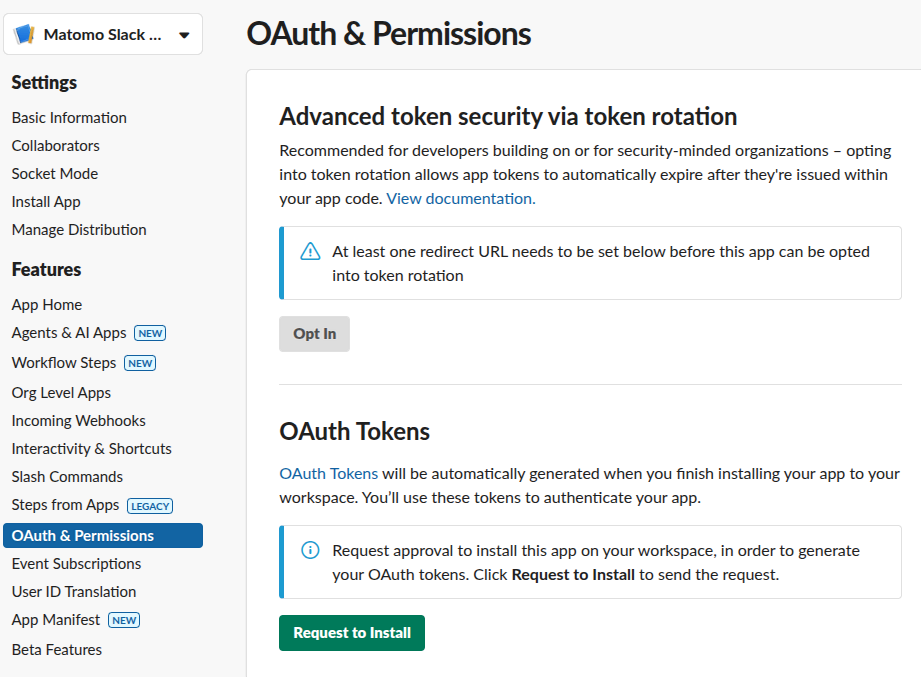Go to the Collaborators page
The width and height of the screenshot is (921, 677).
[56, 146]
